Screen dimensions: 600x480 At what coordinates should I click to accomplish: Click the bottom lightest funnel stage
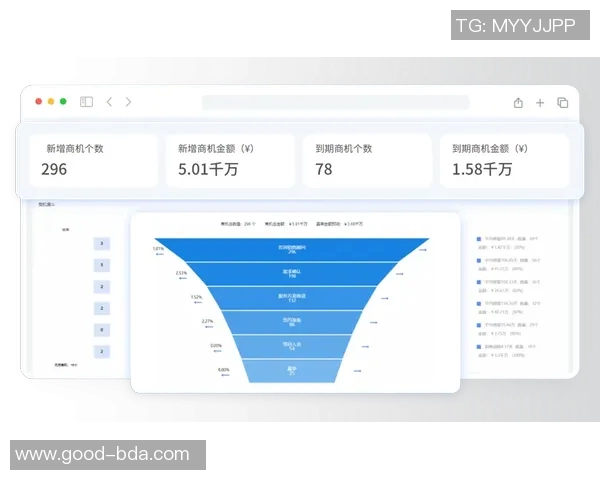pos(293,371)
